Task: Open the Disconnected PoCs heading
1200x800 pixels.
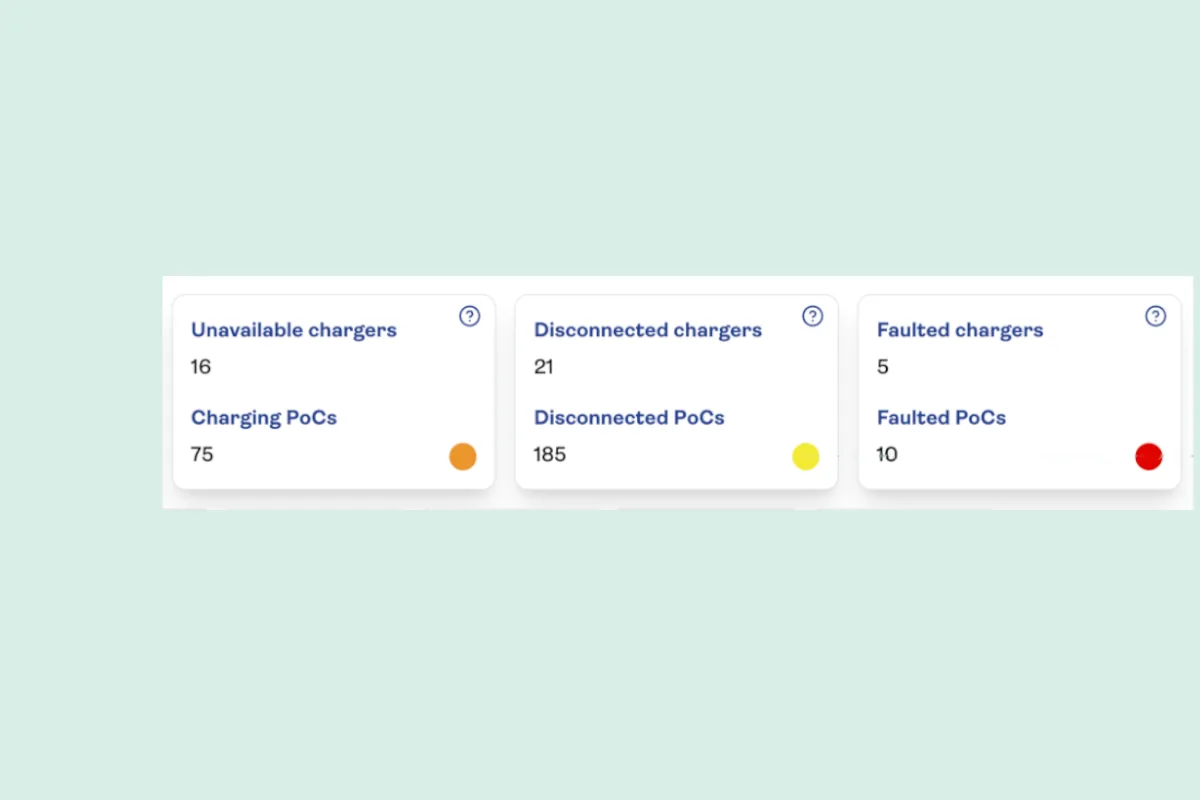Action: (629, 418)
